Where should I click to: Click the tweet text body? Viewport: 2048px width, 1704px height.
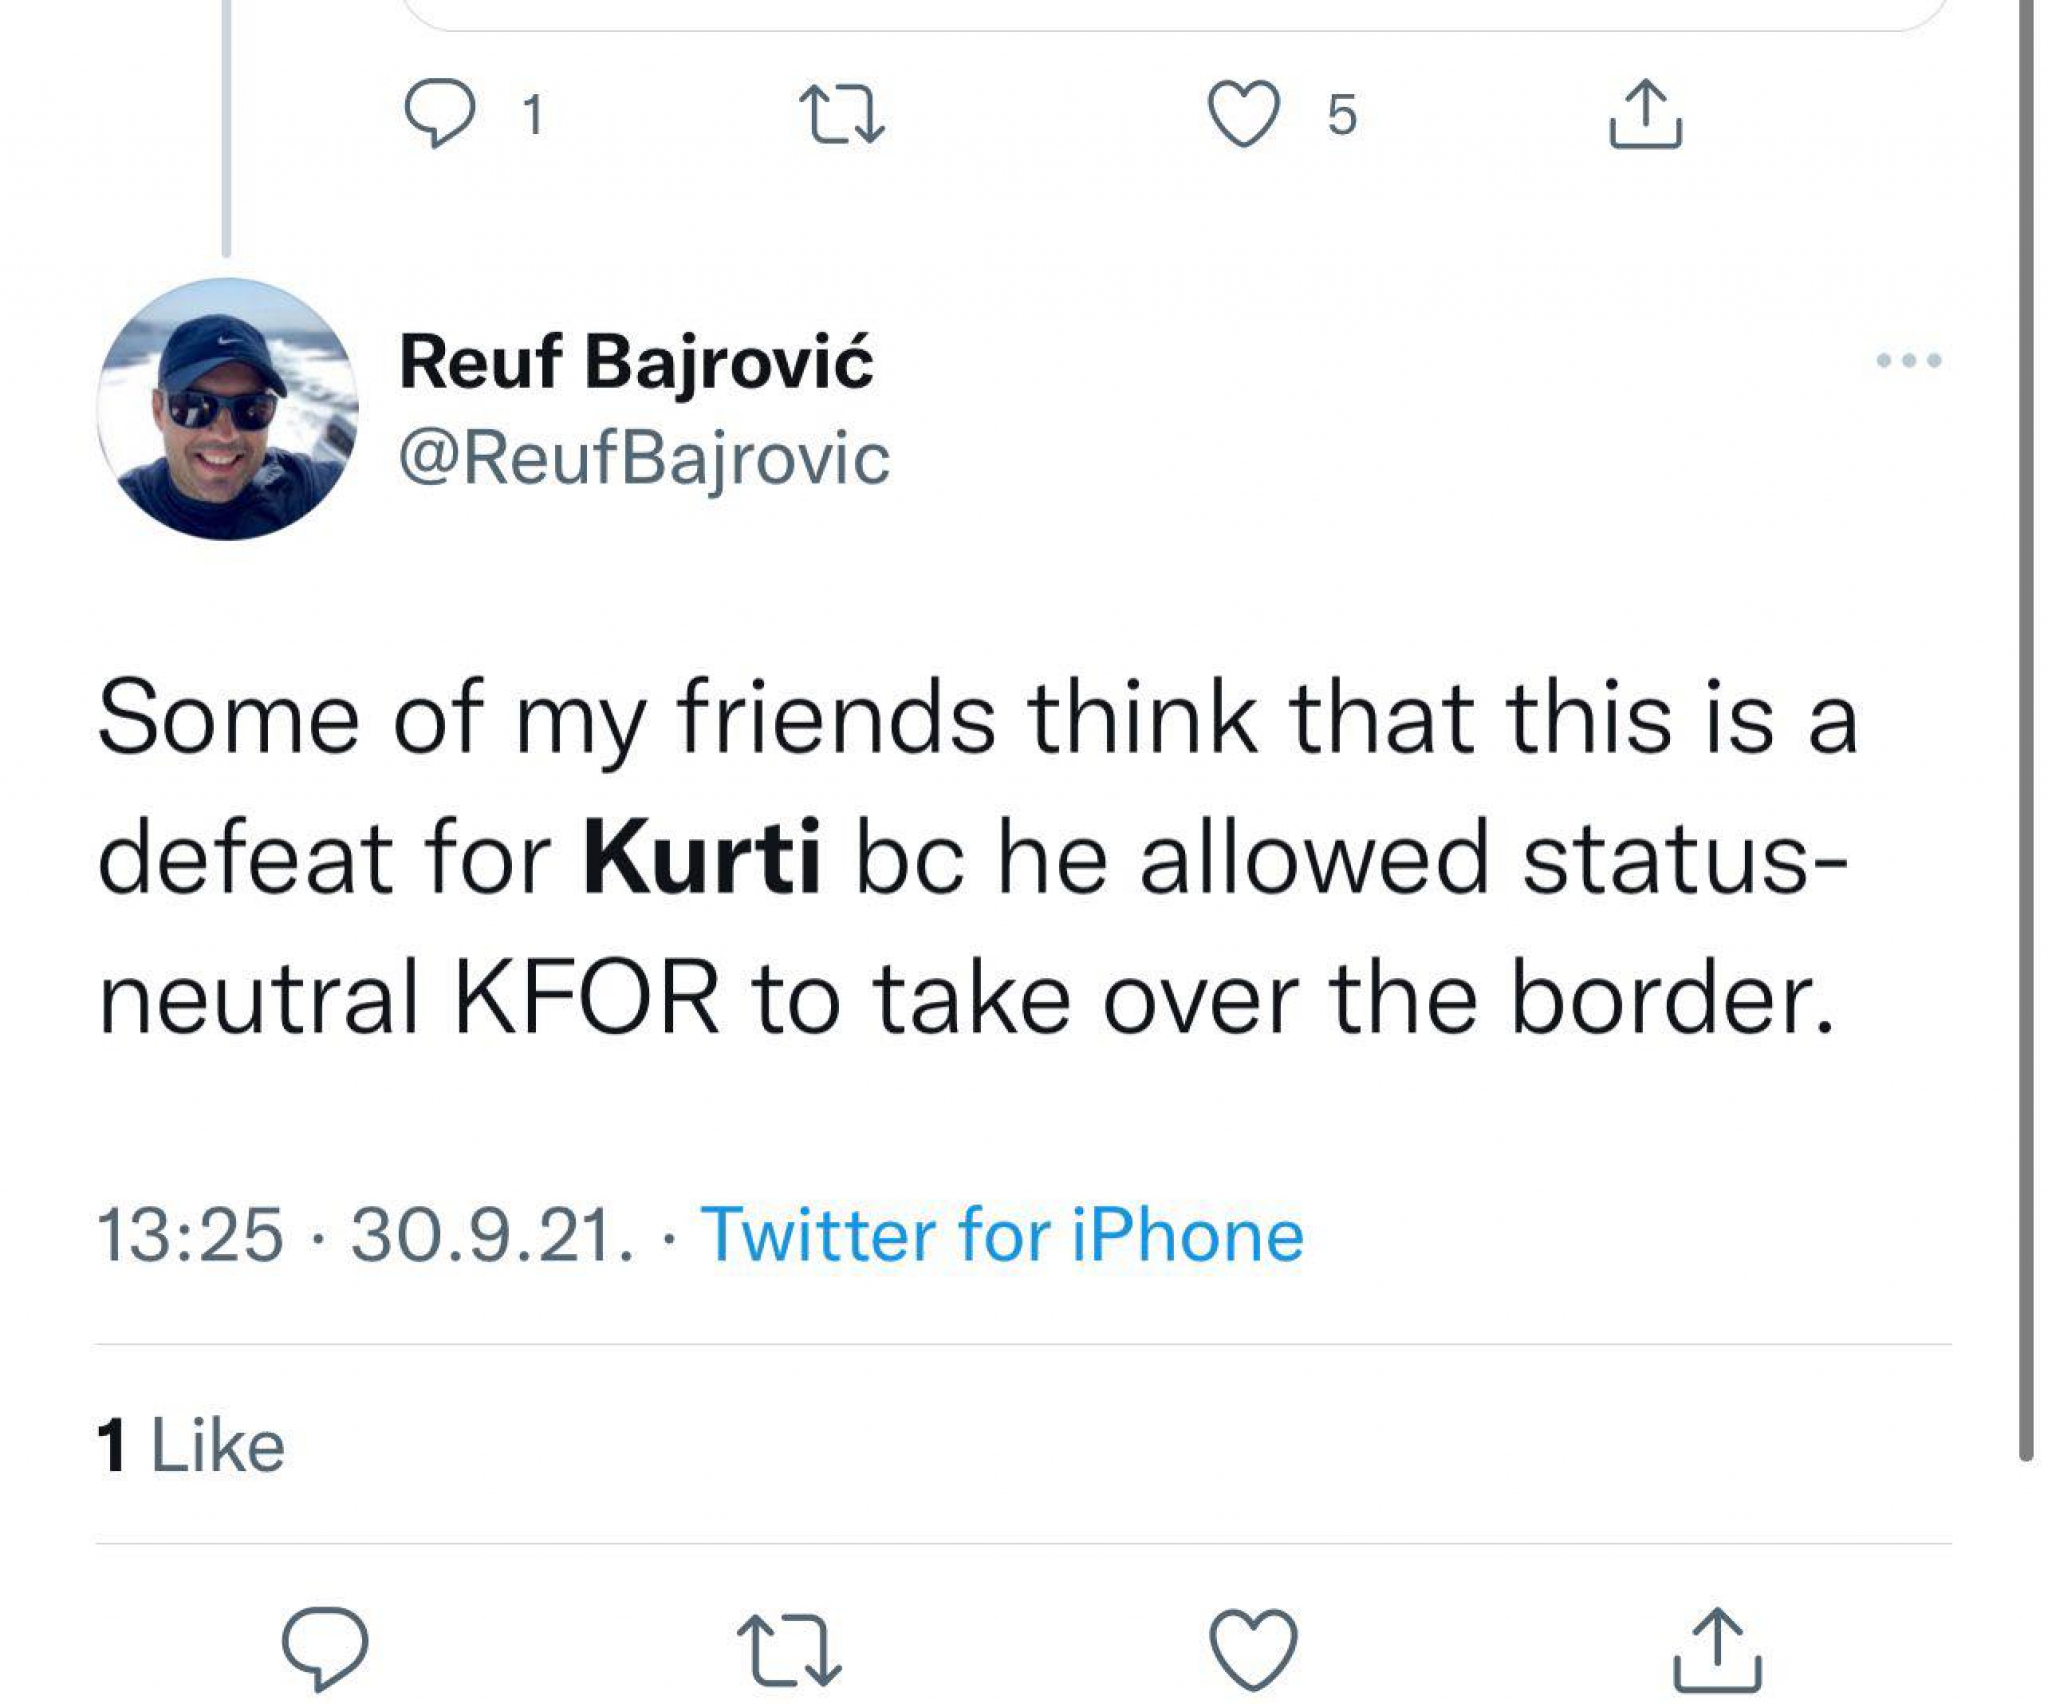point(975,858)
